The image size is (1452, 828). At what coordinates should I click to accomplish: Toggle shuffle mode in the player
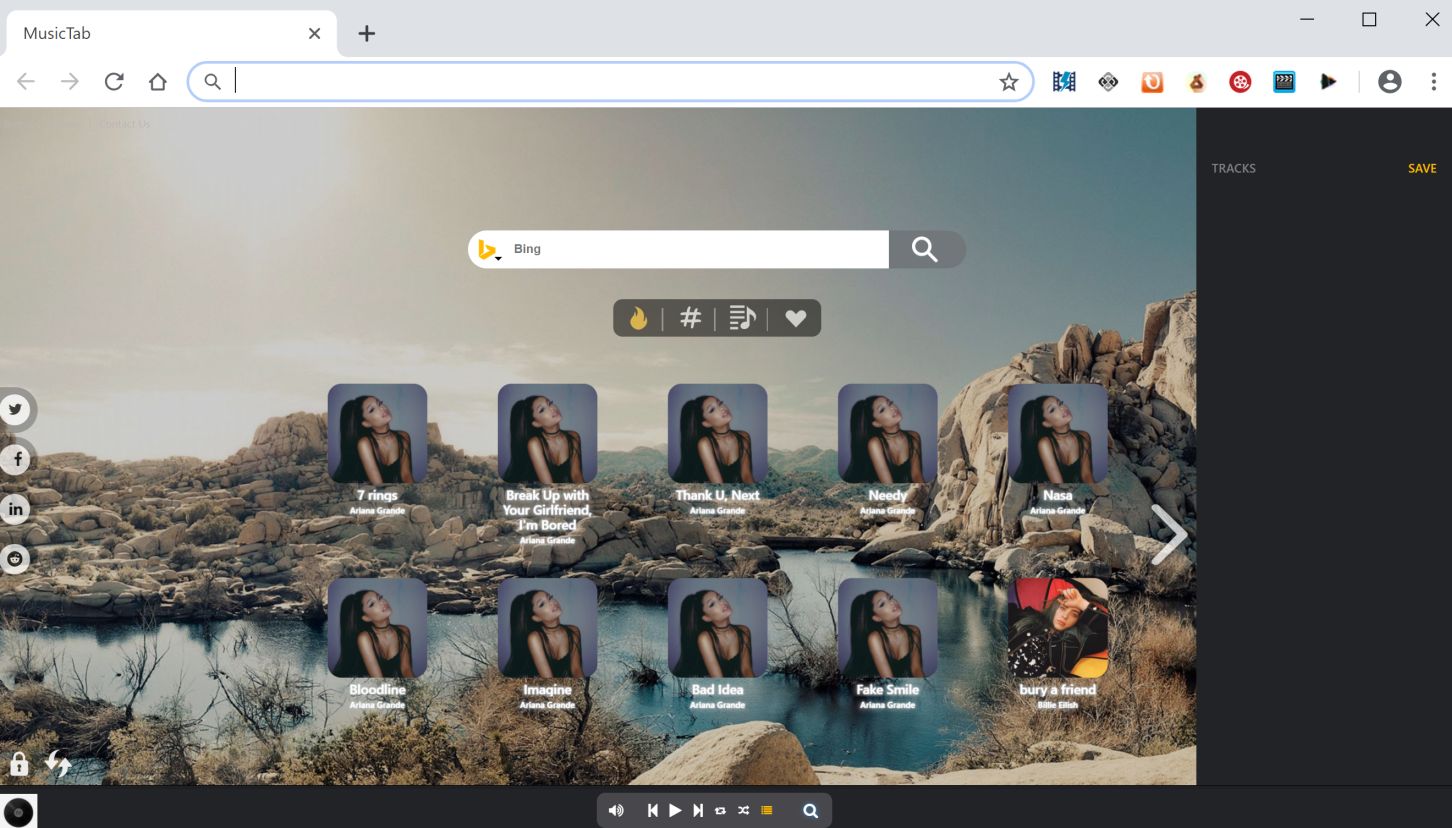tap(743, 811)
